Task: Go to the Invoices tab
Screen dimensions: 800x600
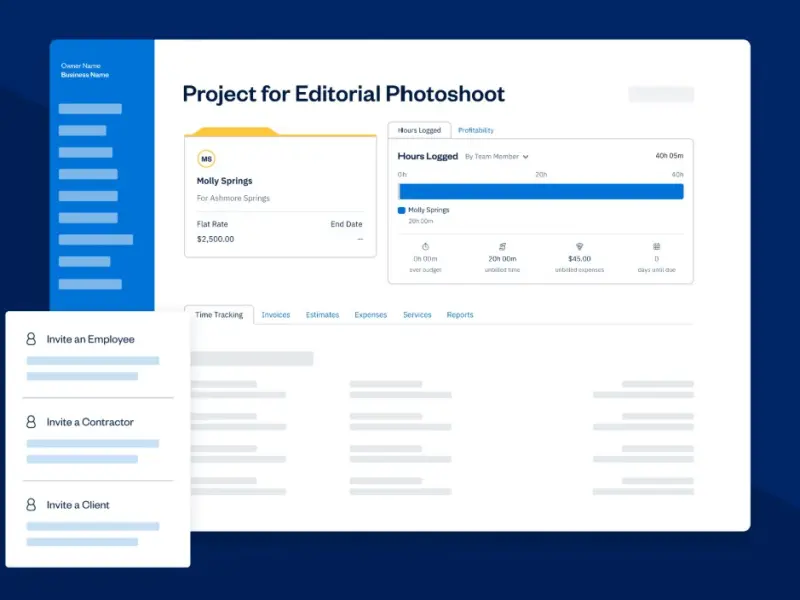Action: (276, 315)
